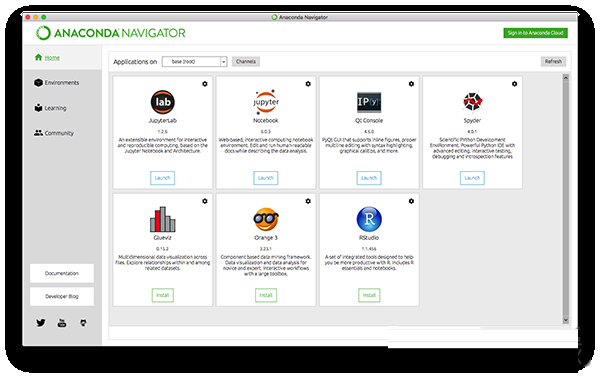
Task: Open the Twitter link icon
Action: pyautogui.click(x=41, y=323)
